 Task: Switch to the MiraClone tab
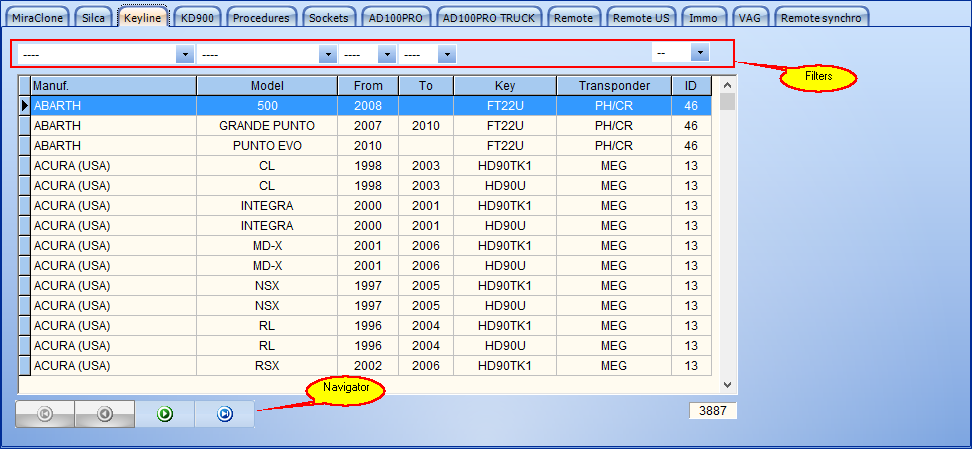point(38,18)
